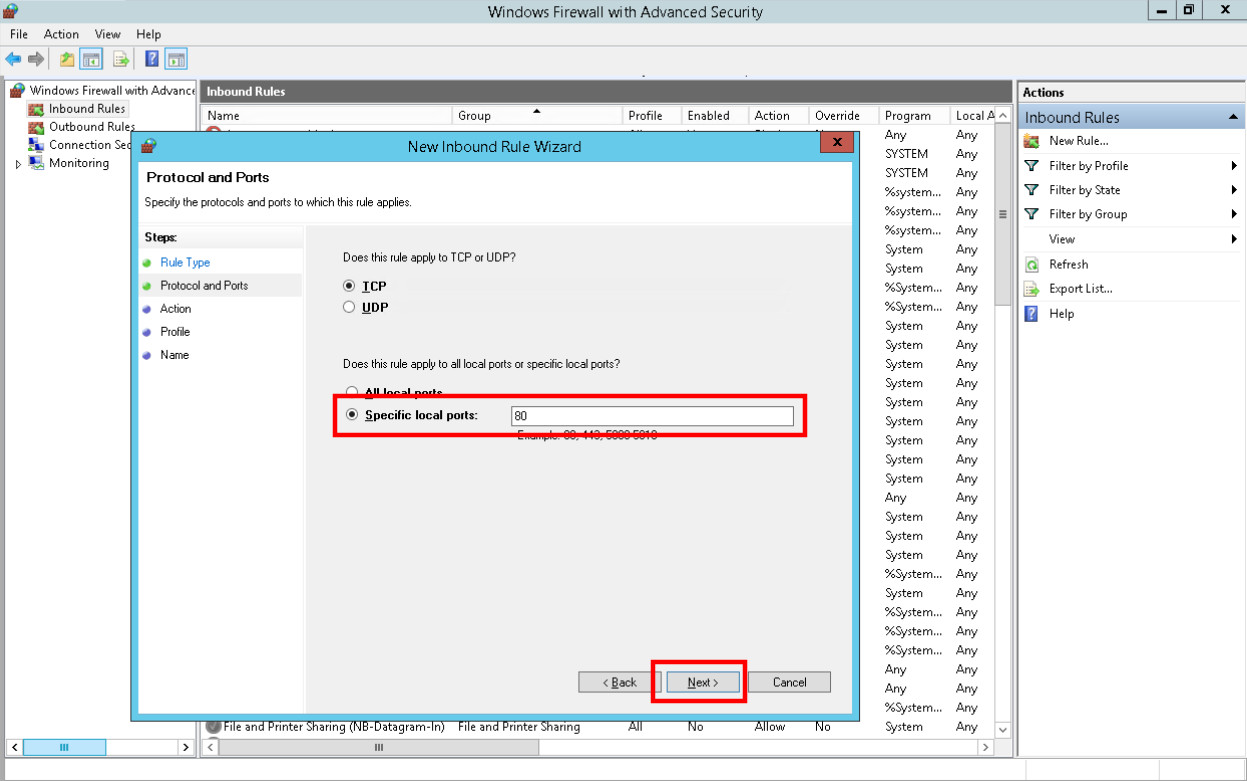Click the New Rule icon in Actions pane
Viewport: 1247px width, 781px height.
coord(1032,141)
